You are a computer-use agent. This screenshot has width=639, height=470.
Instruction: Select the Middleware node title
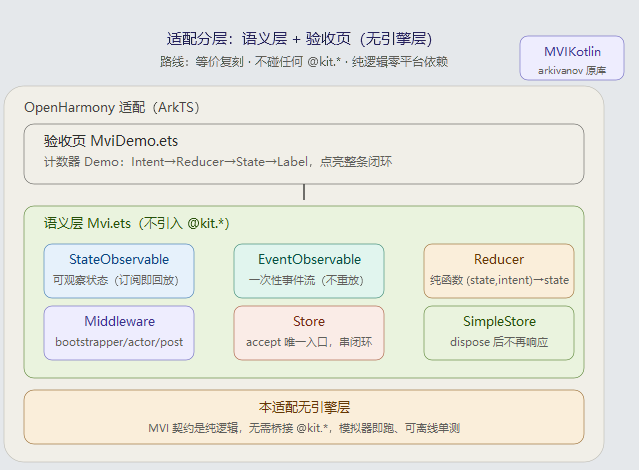click(119, 321)
